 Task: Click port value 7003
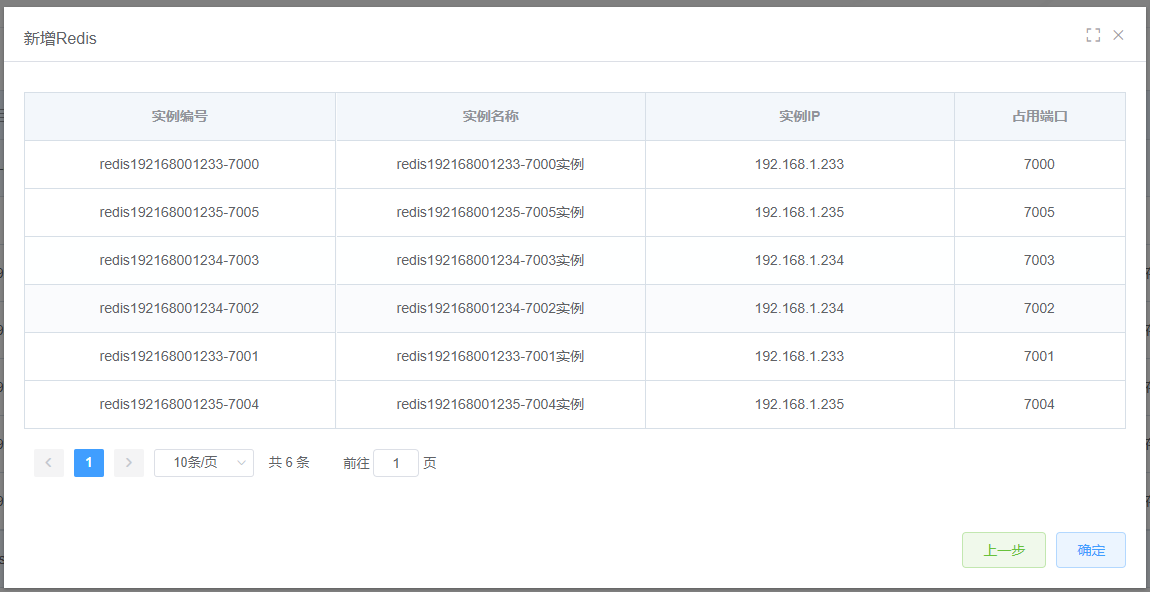[x=1039, y=260]
